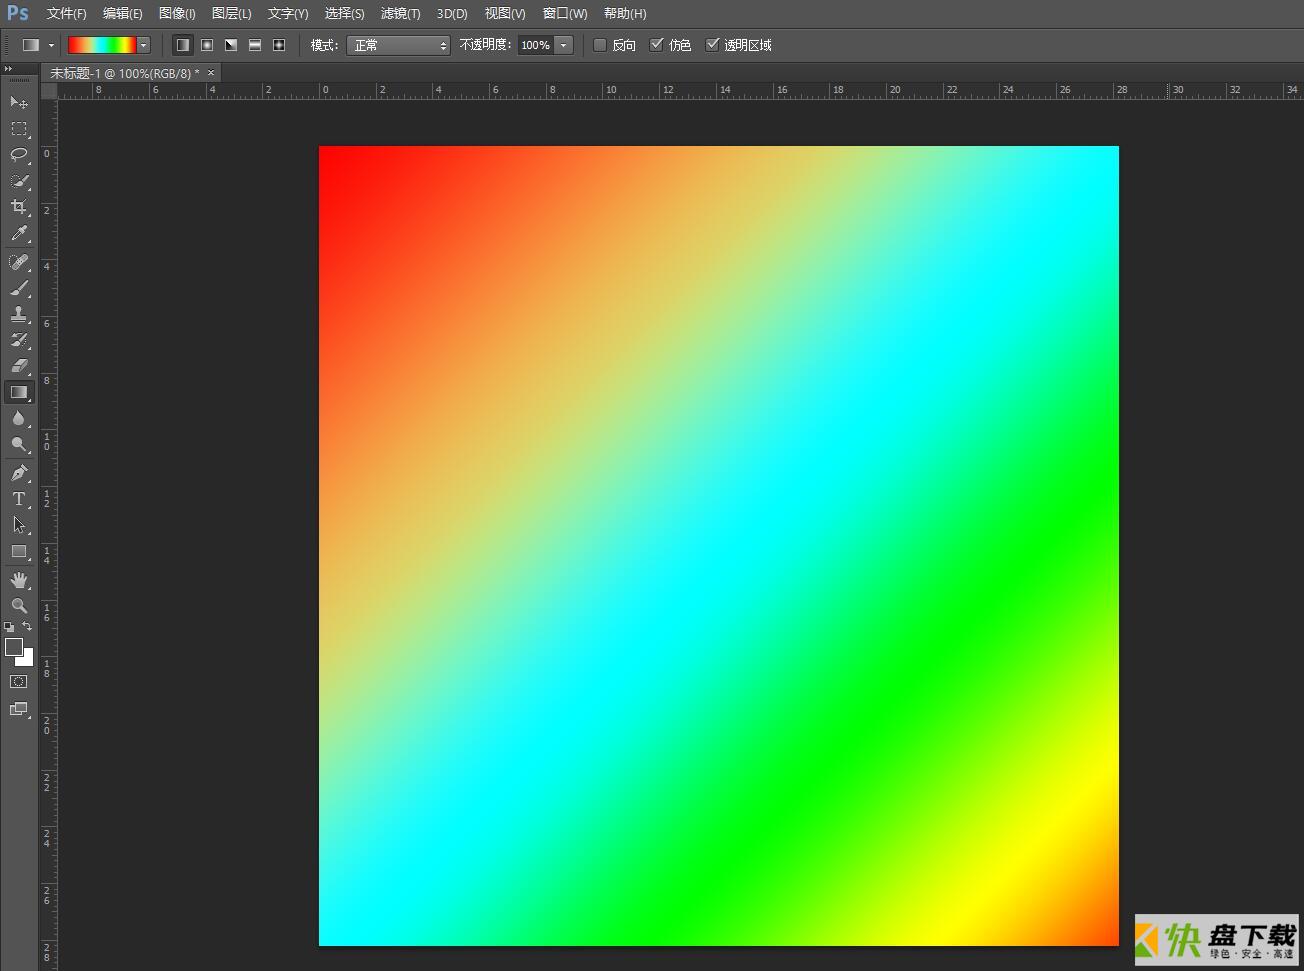Close the 未标题-1 document tab
Viewport: 1304px width, 971px height.
click(x=210, y=73)
